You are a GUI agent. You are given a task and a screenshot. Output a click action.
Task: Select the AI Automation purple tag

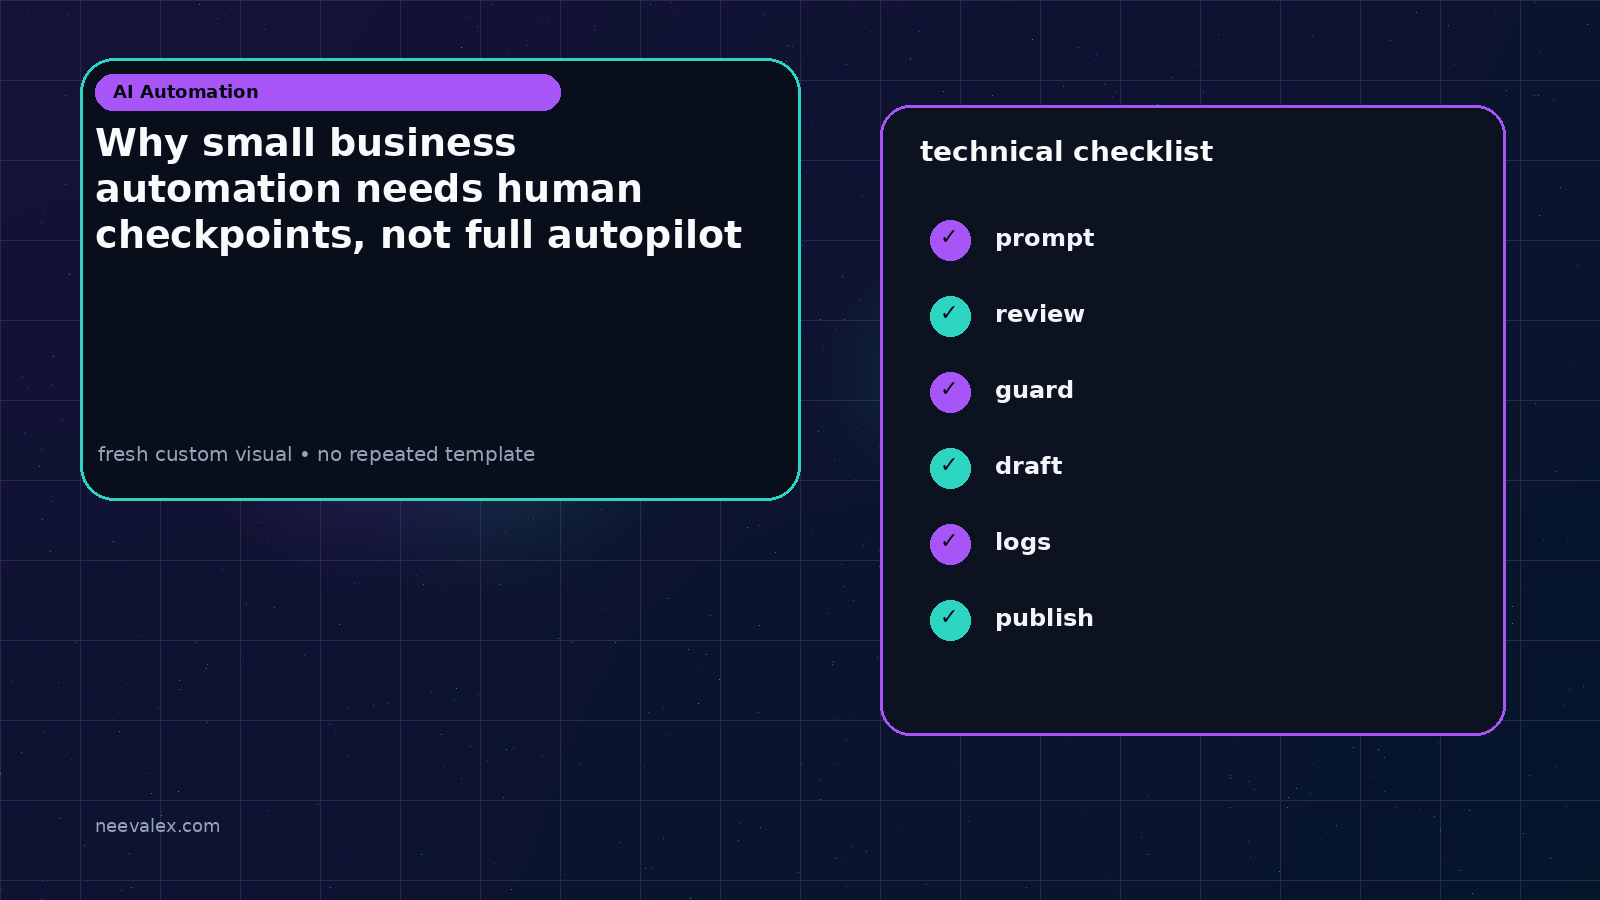pyautogui.click(x=328, y=92)
